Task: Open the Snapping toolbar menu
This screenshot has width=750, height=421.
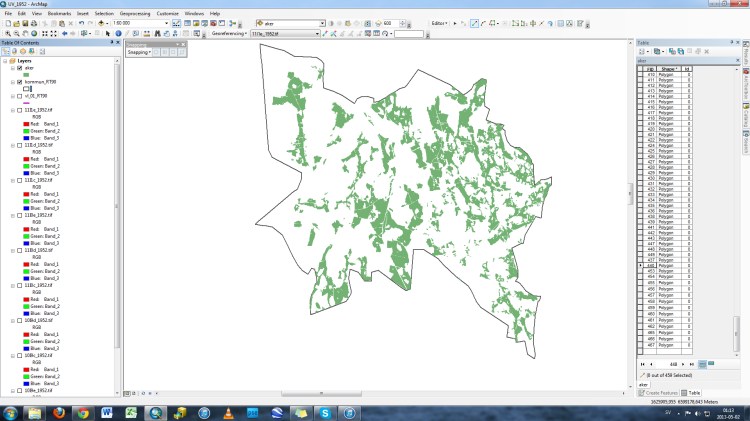Action: (139, 52)
